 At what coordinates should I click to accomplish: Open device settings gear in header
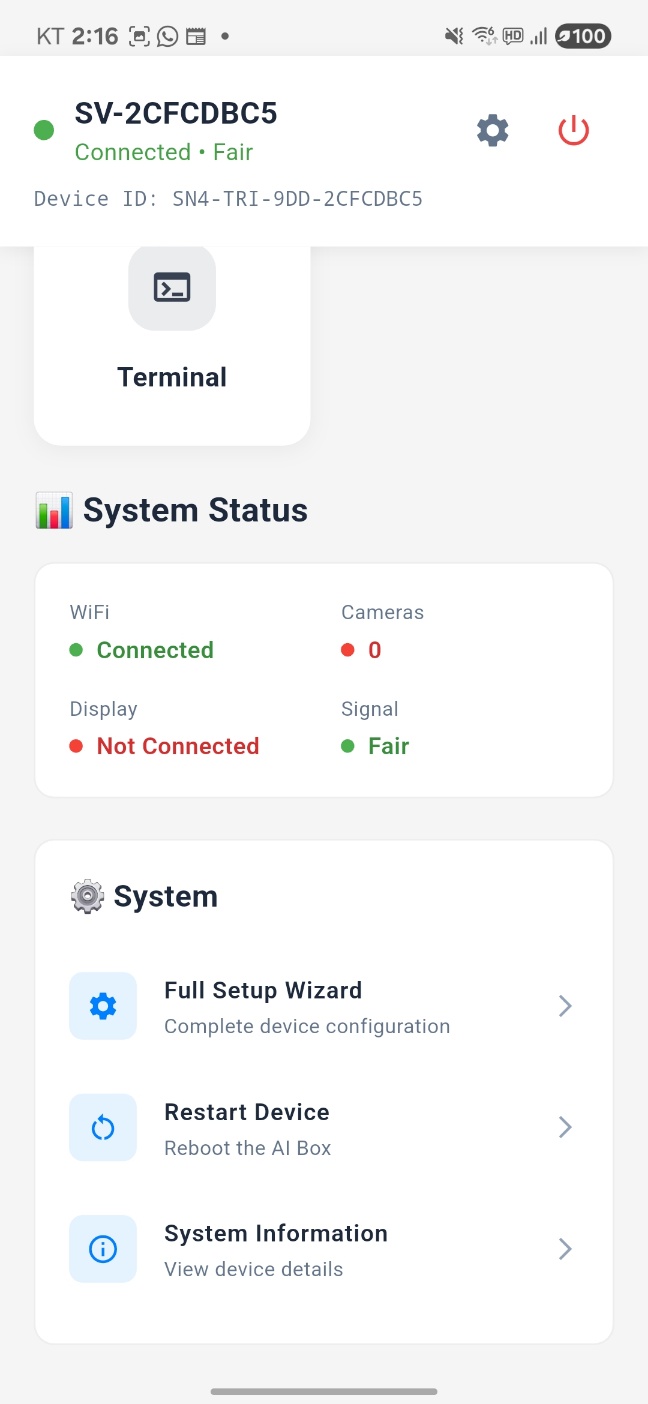[x=492, y=130]
